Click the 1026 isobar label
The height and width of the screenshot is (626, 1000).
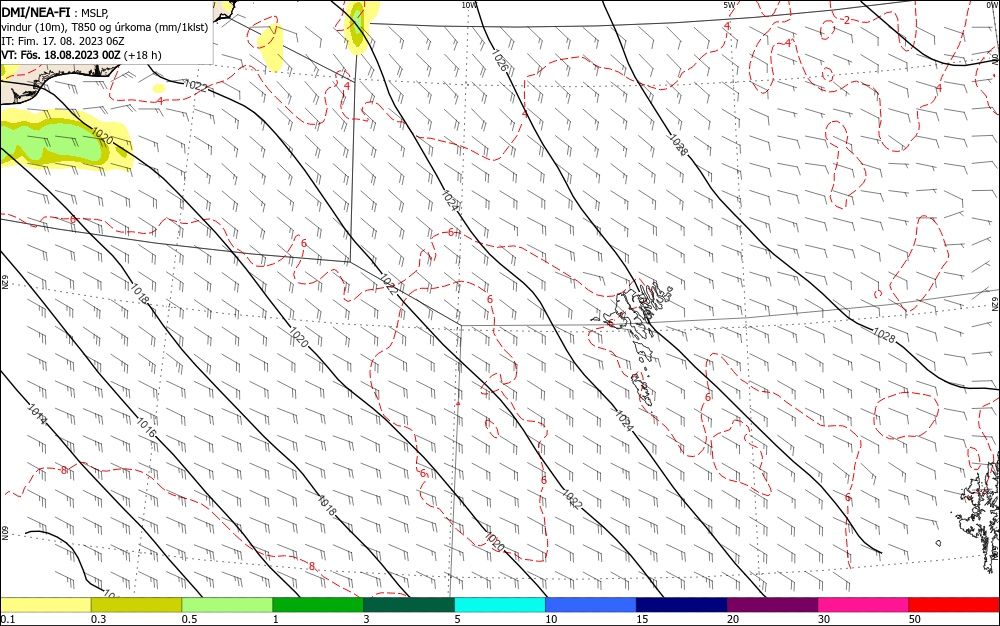(x=500, y=61)
